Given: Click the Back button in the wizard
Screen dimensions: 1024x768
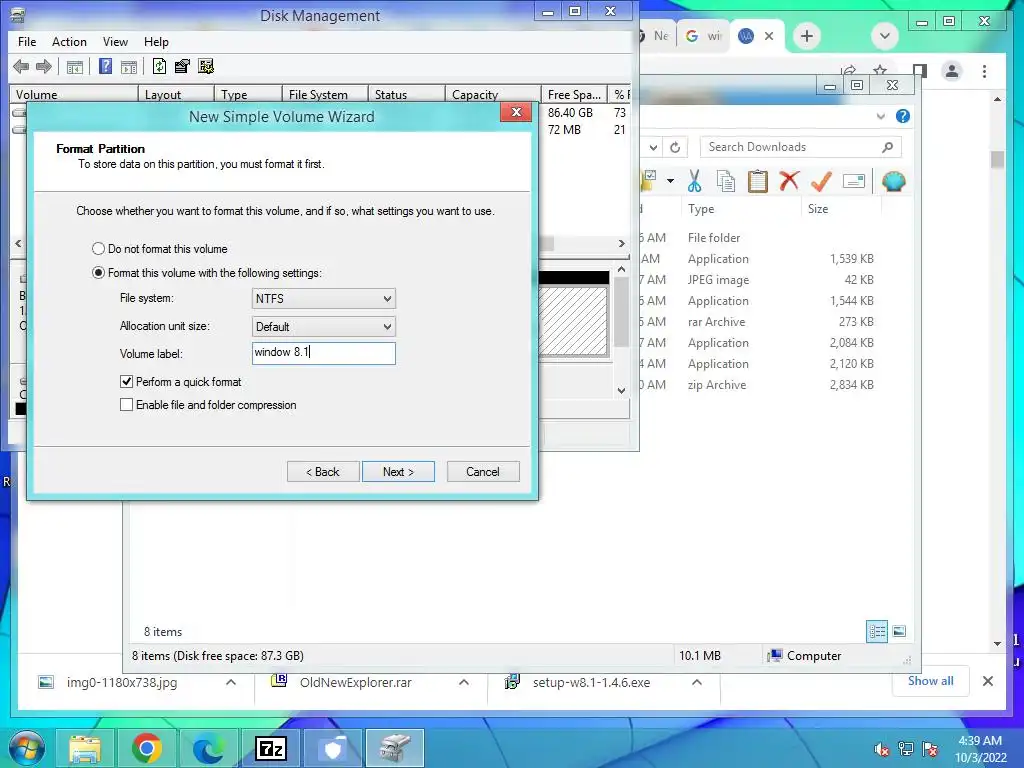Looking at the screenshot, I should point(323,472).
